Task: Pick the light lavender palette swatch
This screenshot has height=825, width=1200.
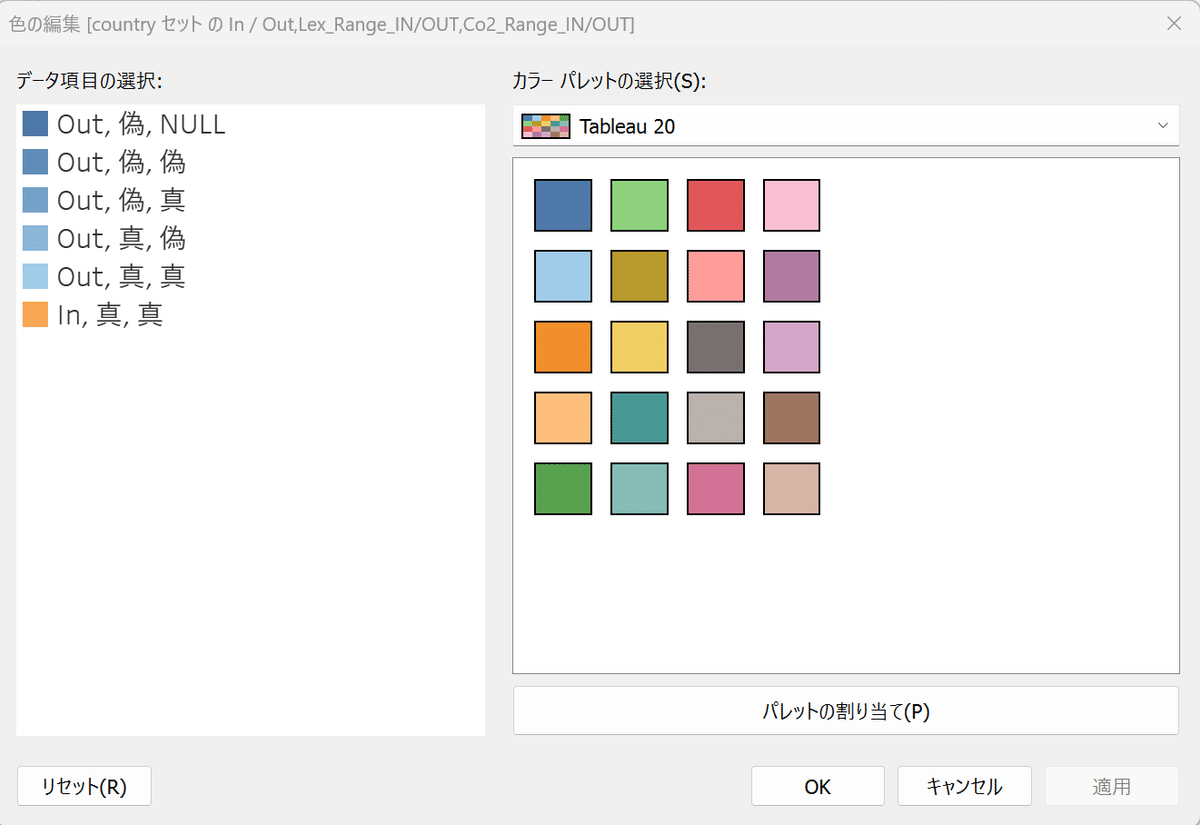Action: pyautogui.click(x=792, y=347)
